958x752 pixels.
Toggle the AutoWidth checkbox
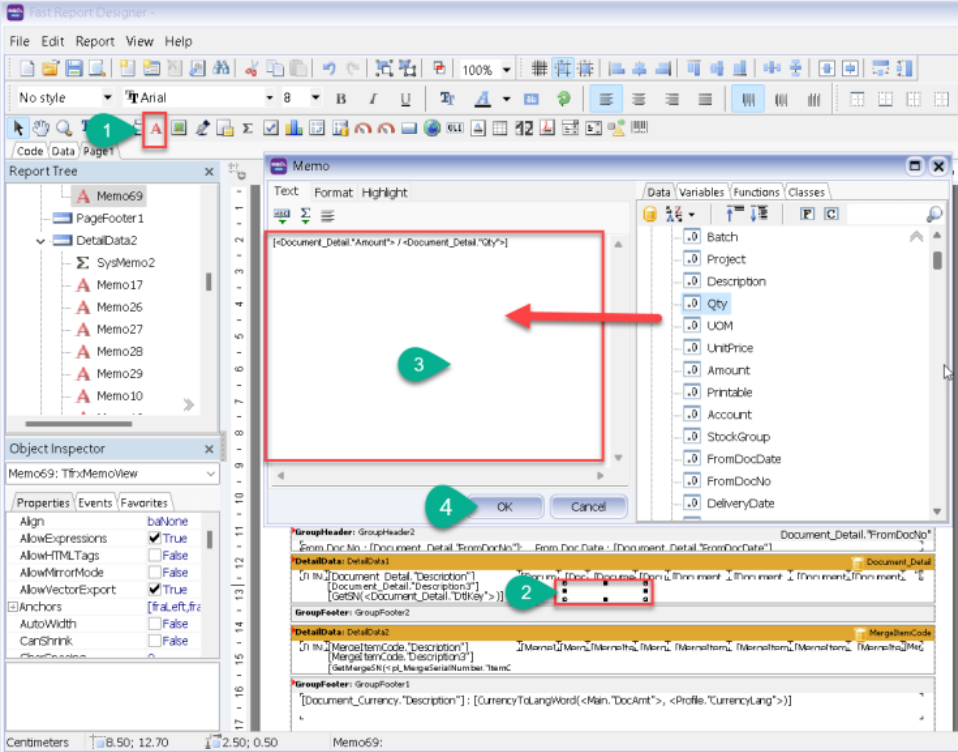point(154,624)
